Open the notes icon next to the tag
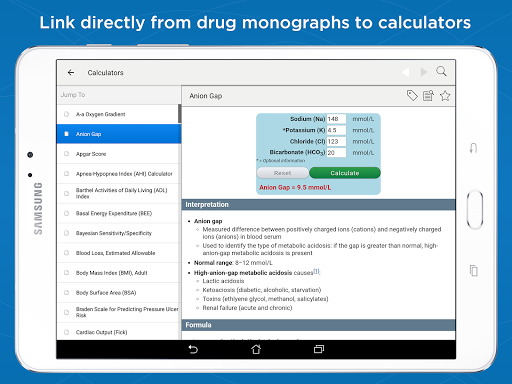This screenshot has height=384, width=512. click(x=428, y=96)
